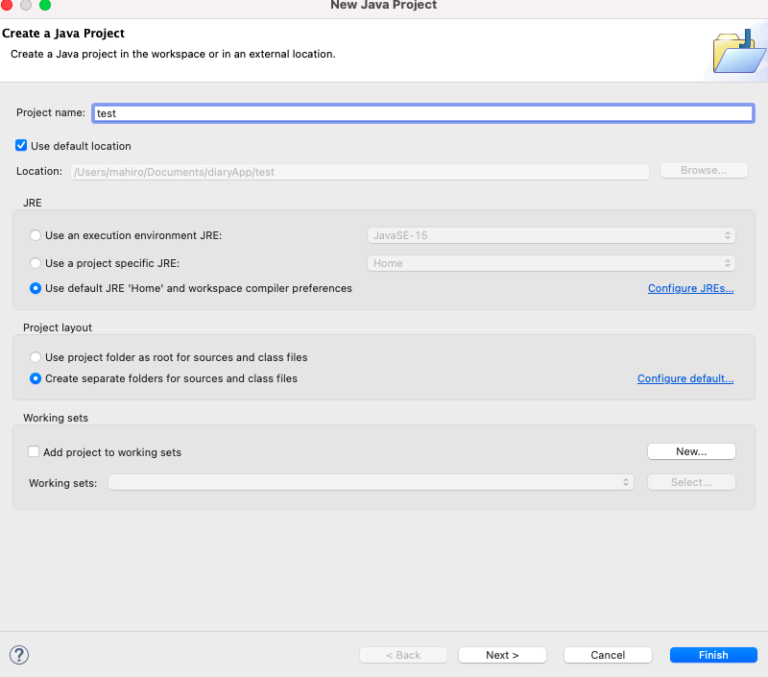Click the green maximize window button
768x677 pixels.
pyautogui.click(x=45, y=5)
